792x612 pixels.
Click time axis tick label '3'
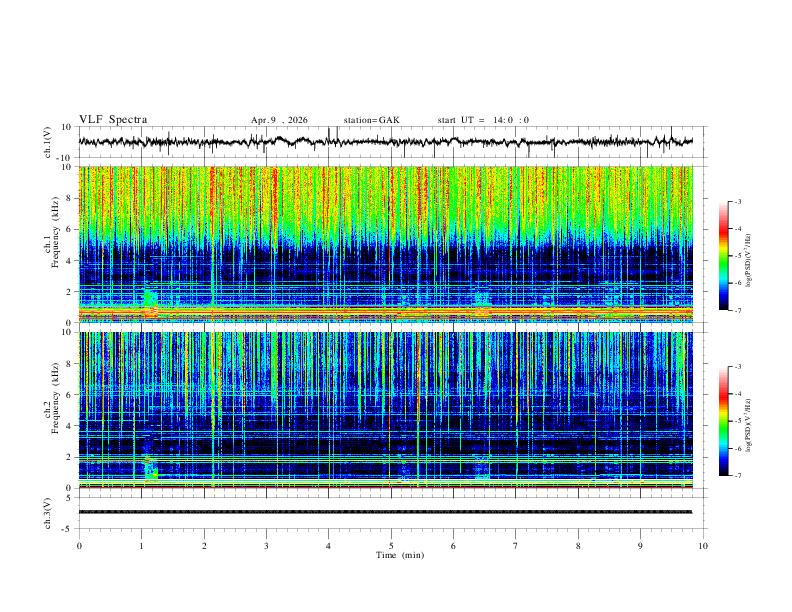click(266, 546)
